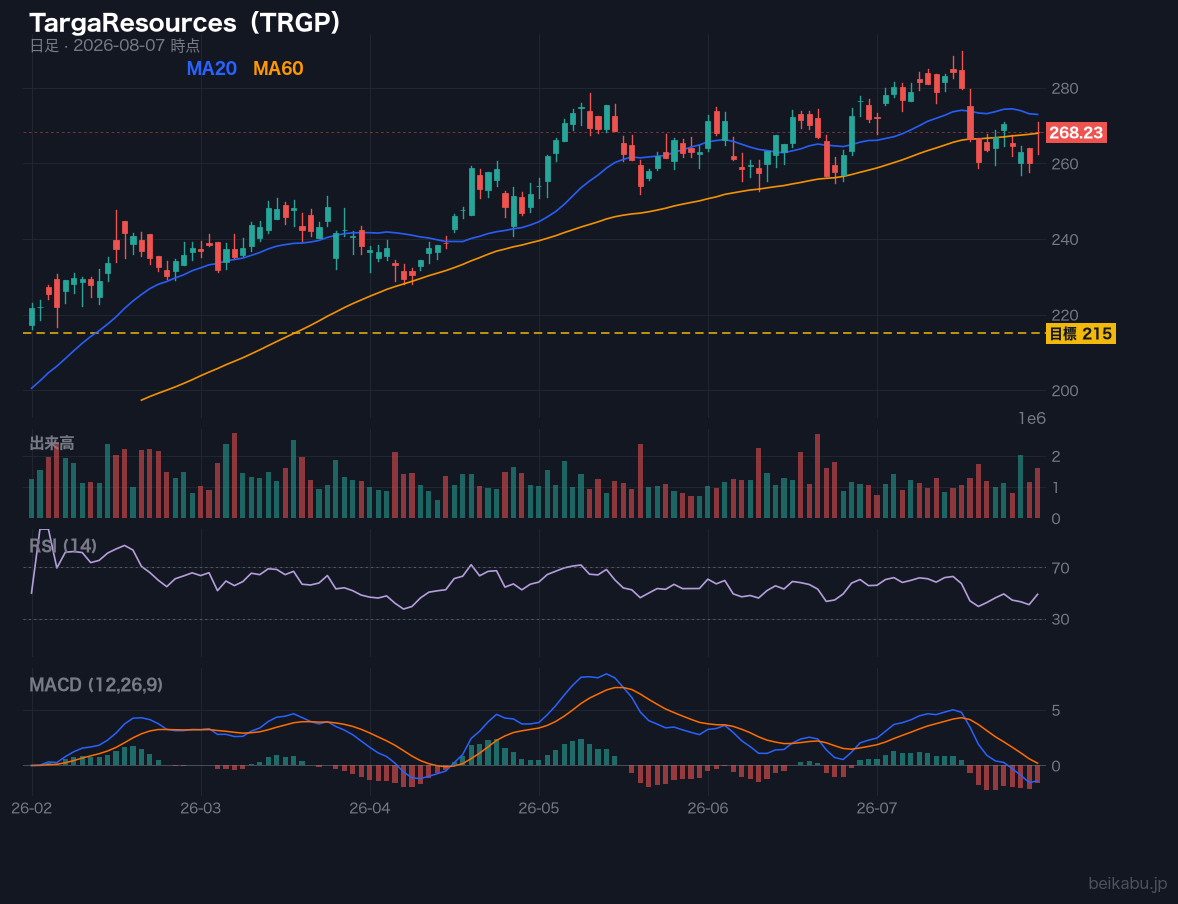Click the 1e6 volume scale label

[x=1032, y=419]
